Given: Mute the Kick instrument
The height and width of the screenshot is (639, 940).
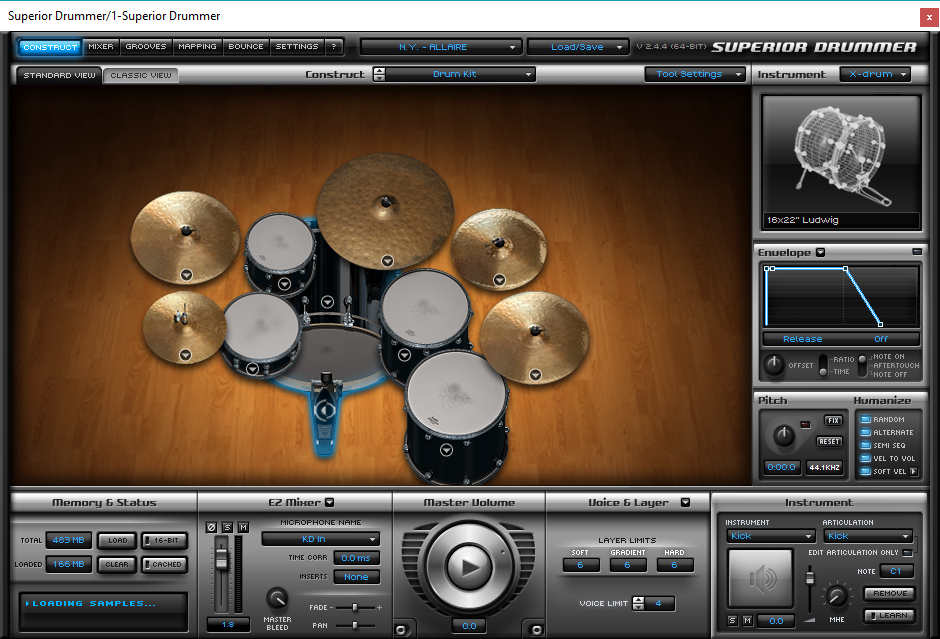Looking at the screenshot, I should [747, 621].
